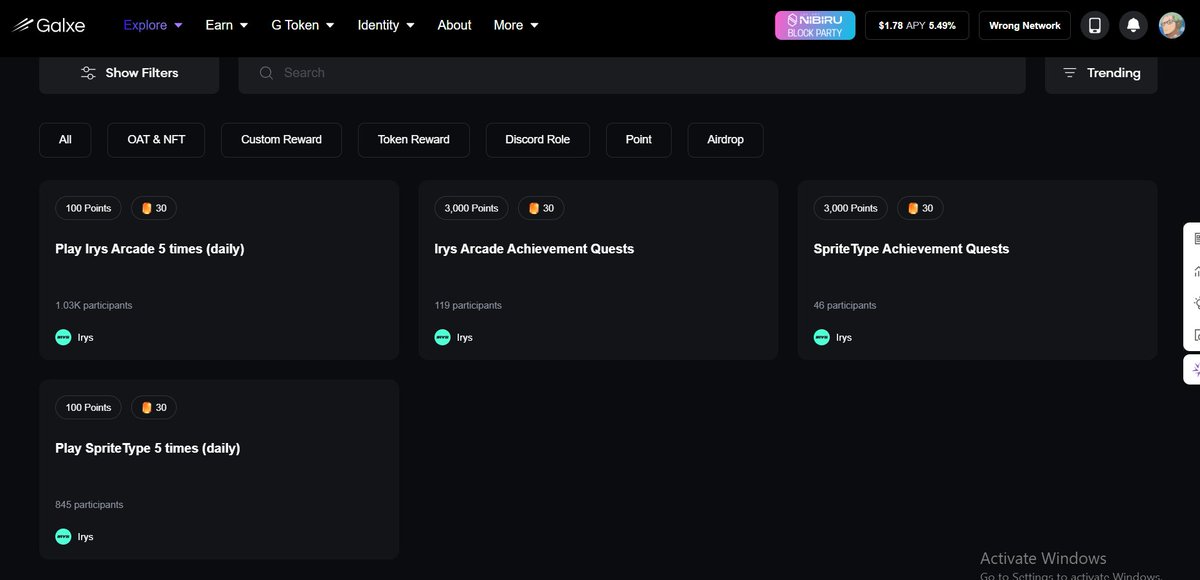Click the Galxe logo

point(49,25)
